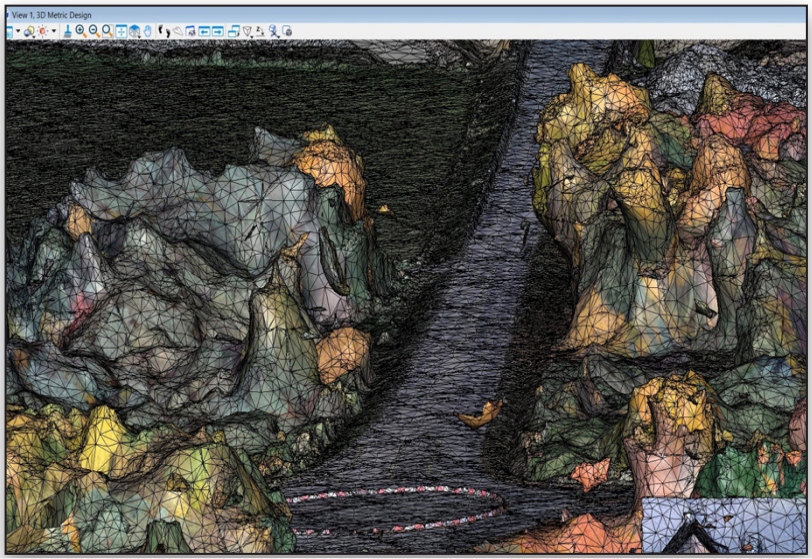The image size is (812, 559).
Task: Select the Pan View hand tool
Action: click(148, 32)
